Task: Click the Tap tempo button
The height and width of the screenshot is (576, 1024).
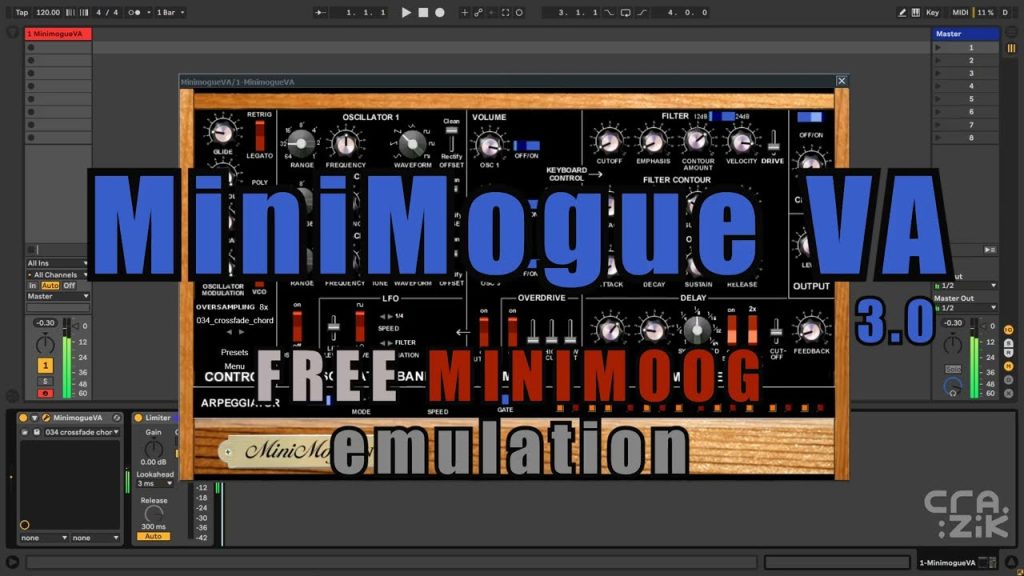Action: (x=22, y=12)
